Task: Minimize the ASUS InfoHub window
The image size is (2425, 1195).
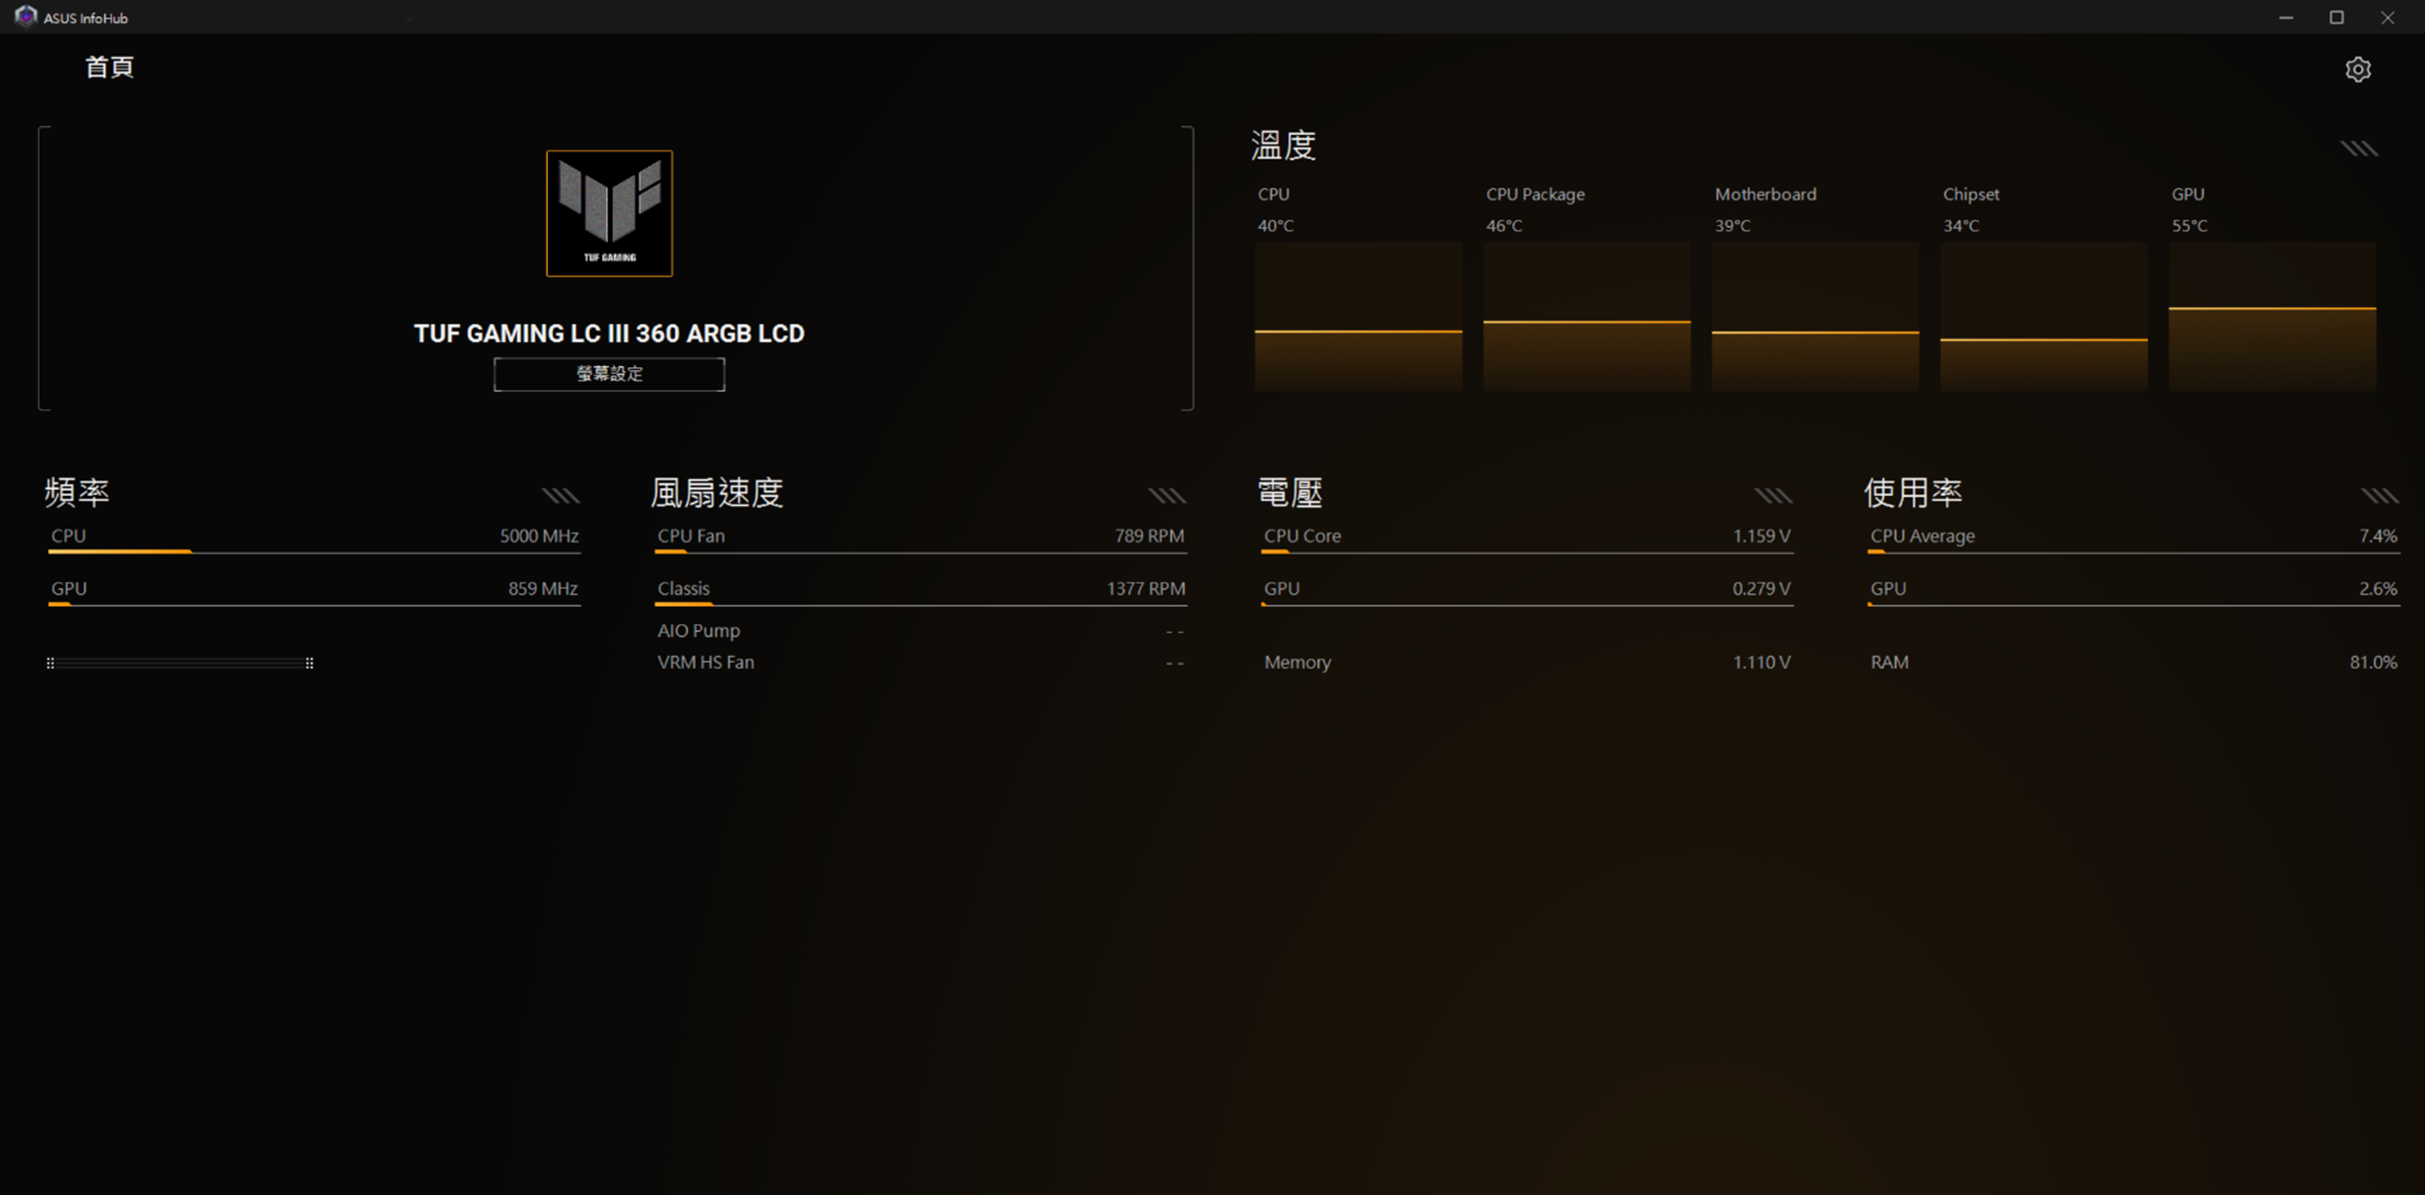Action: pos(2286,17)
